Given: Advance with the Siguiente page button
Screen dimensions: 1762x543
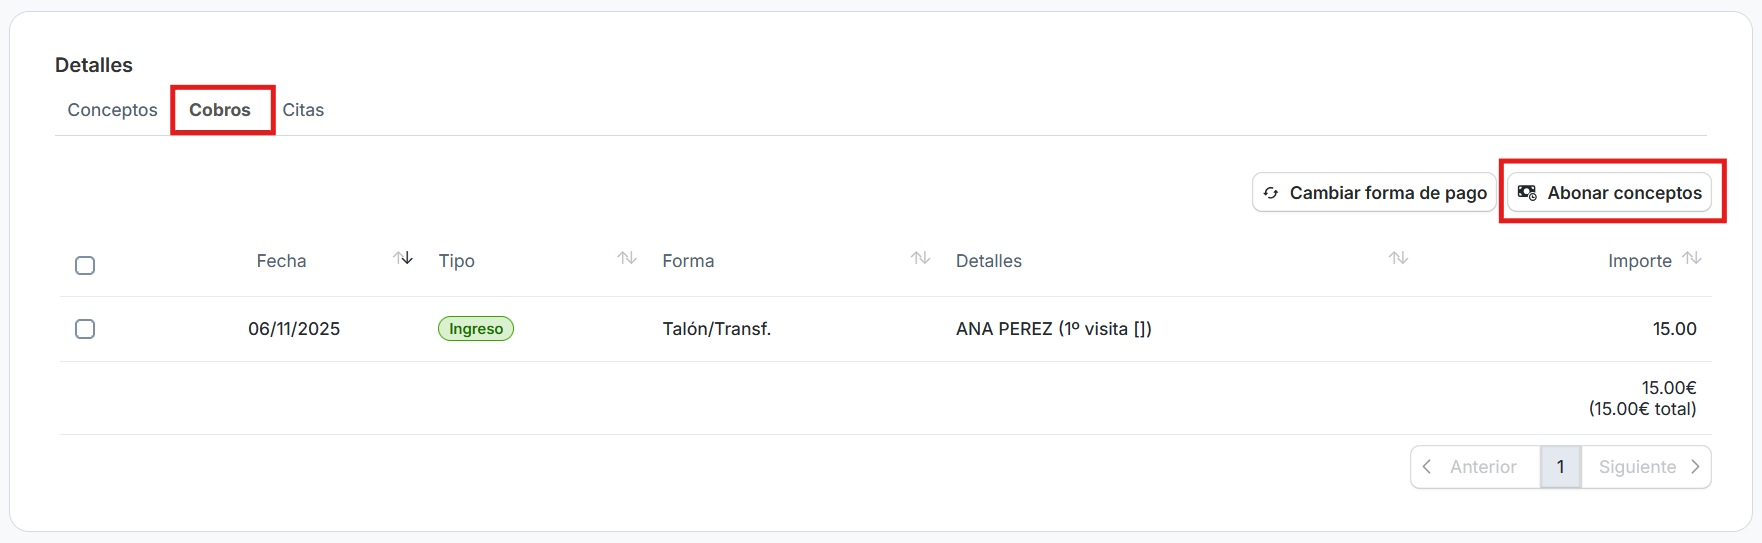Looking at the screenshot, I should (x=1647, y=467).
